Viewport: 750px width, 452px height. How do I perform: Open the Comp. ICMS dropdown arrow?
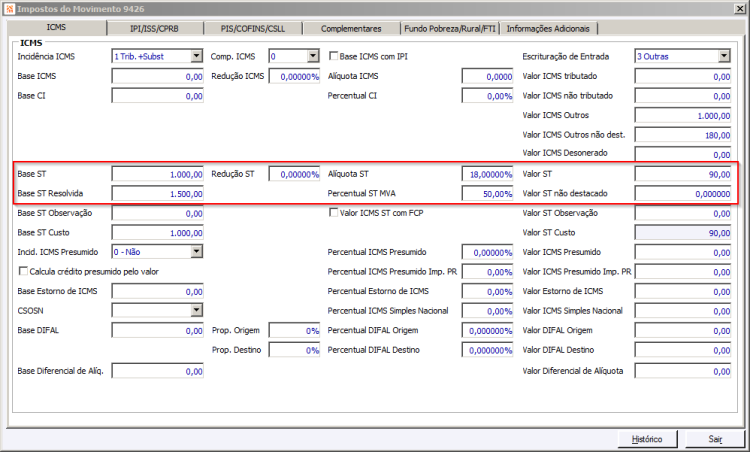(313, 56)
